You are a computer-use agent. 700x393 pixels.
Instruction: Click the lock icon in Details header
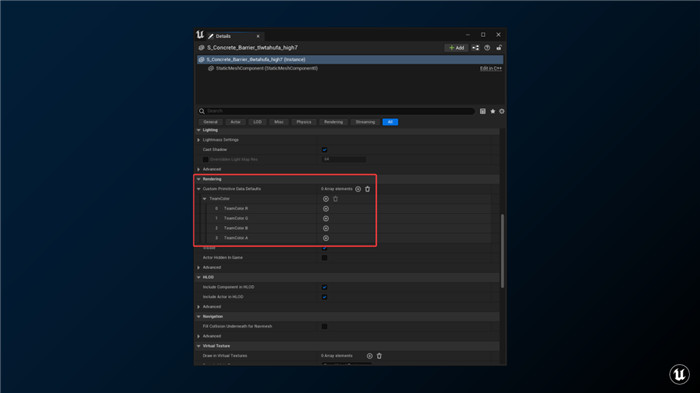click(x=499, y=48)
